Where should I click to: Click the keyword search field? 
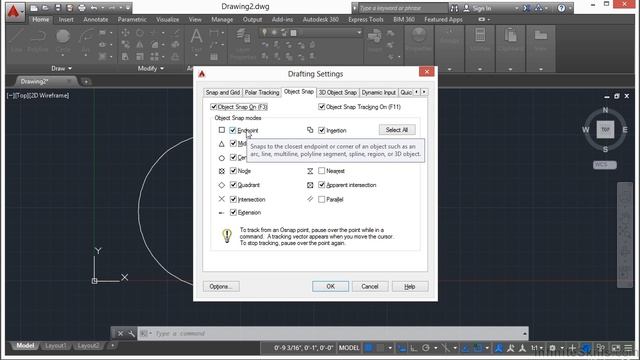click(x=402, y=8)
